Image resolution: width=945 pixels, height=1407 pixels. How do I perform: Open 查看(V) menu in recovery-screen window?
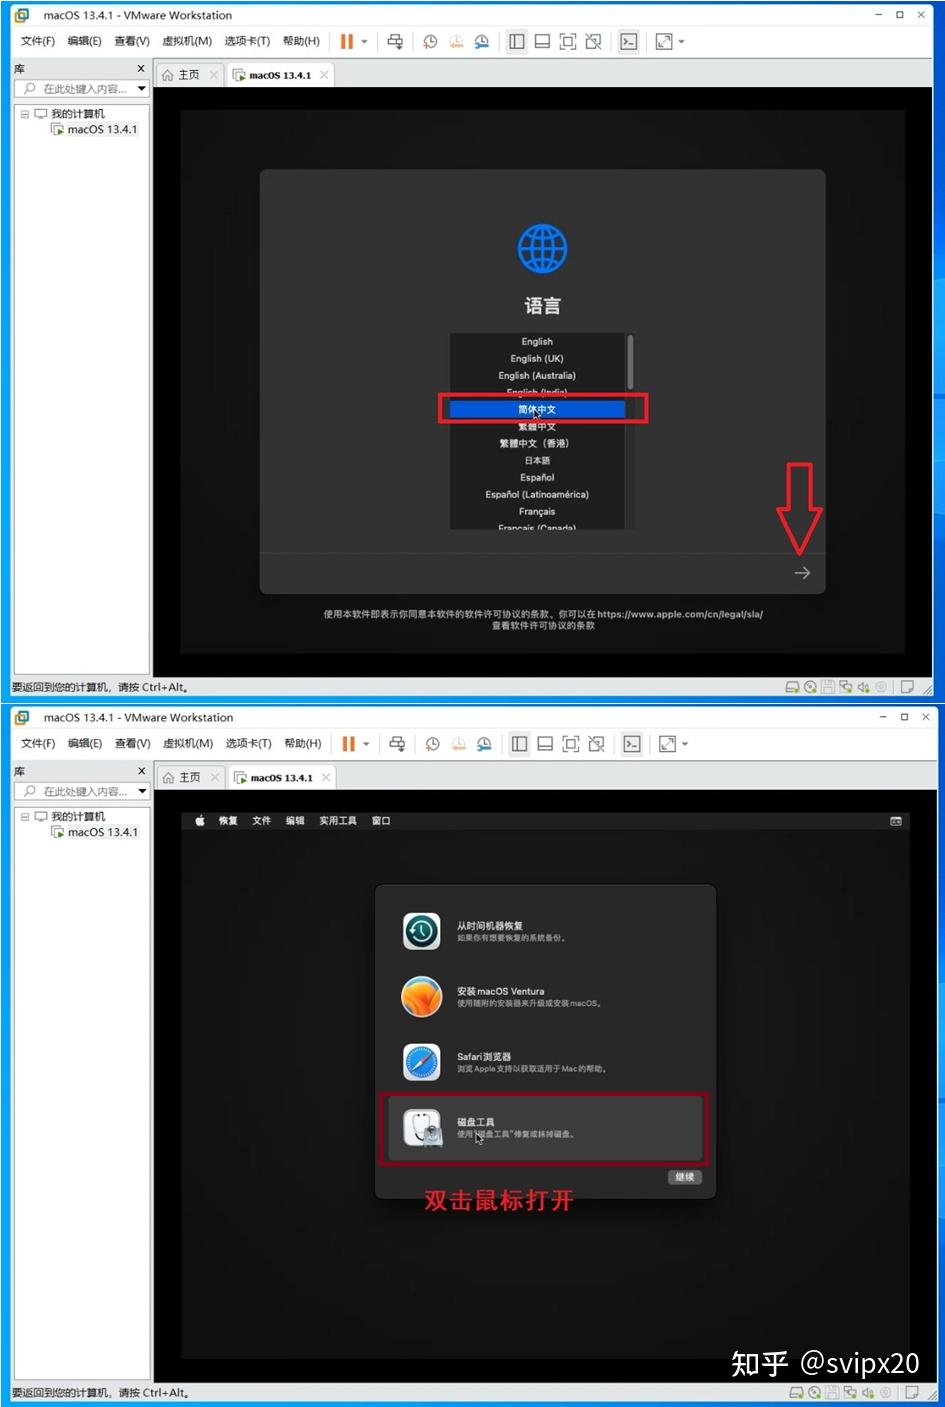[x=132, y=743]
